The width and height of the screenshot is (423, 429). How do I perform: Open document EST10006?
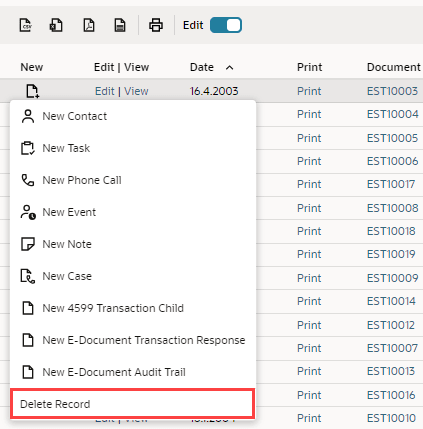click(x=392, y=161)
